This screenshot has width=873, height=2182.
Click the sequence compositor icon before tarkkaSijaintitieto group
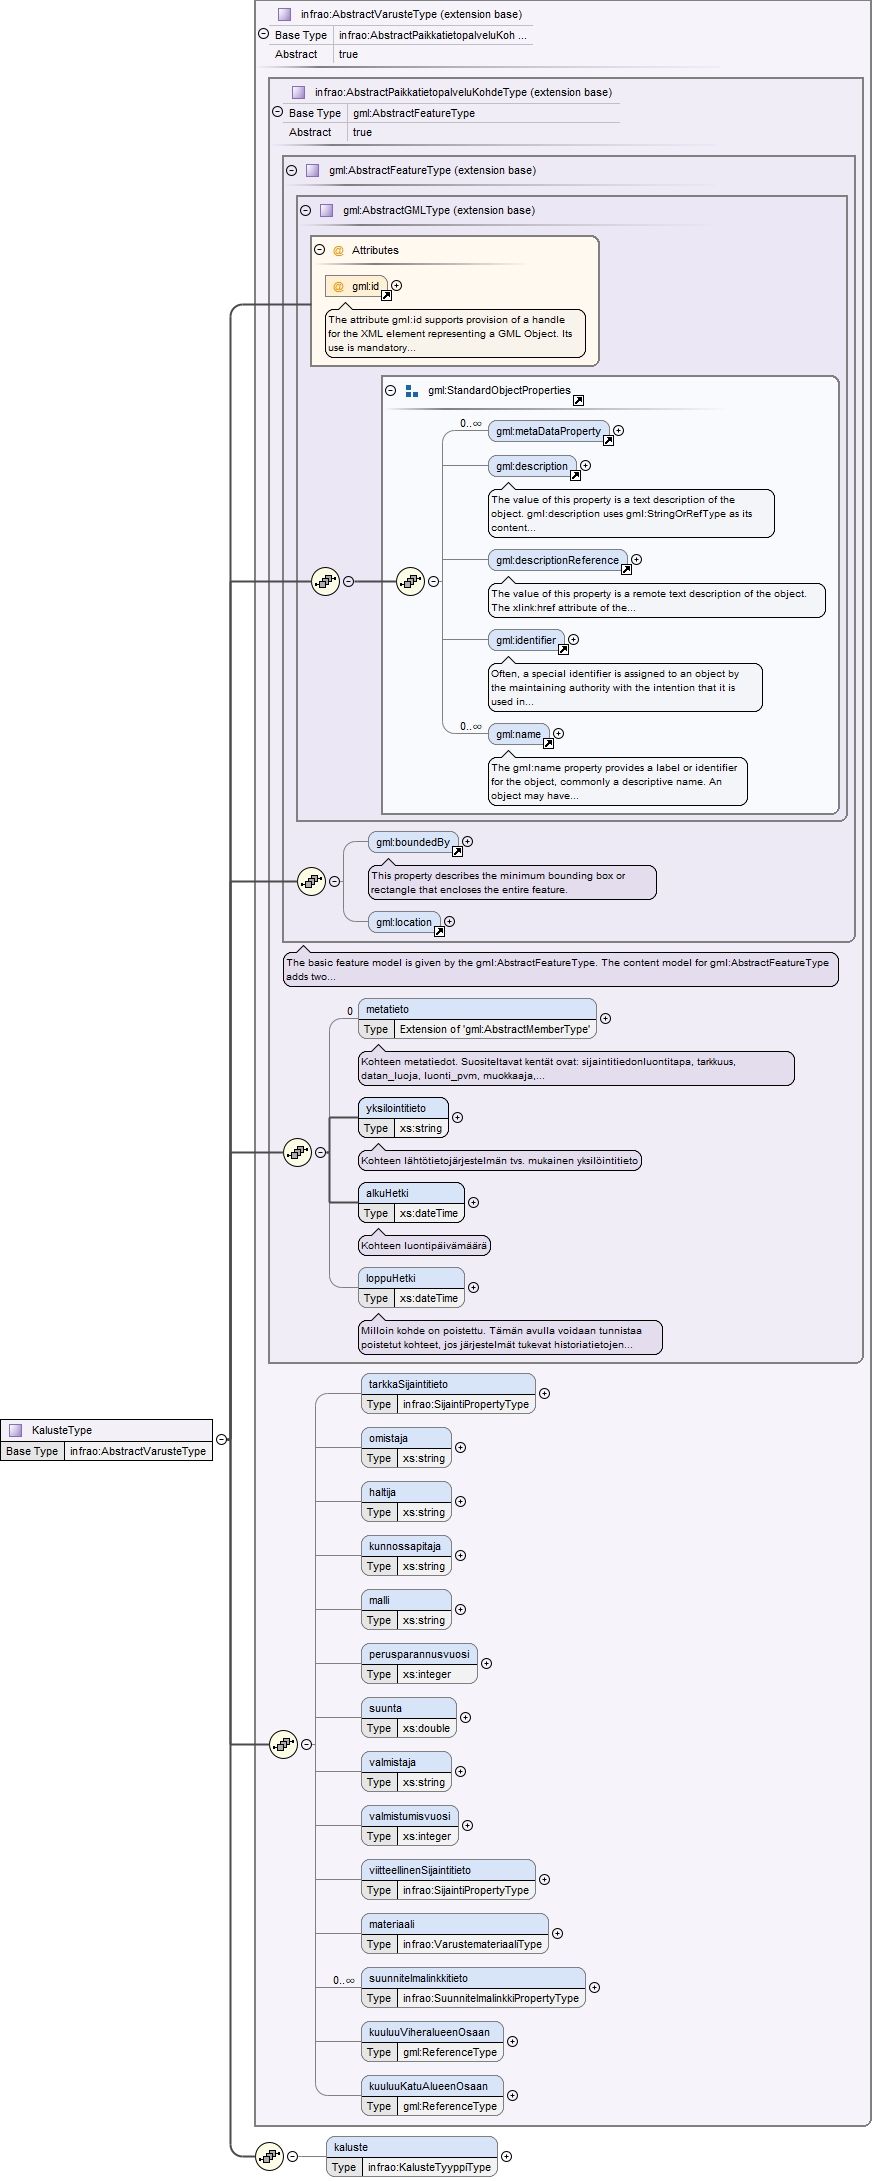click(284, 1744)
